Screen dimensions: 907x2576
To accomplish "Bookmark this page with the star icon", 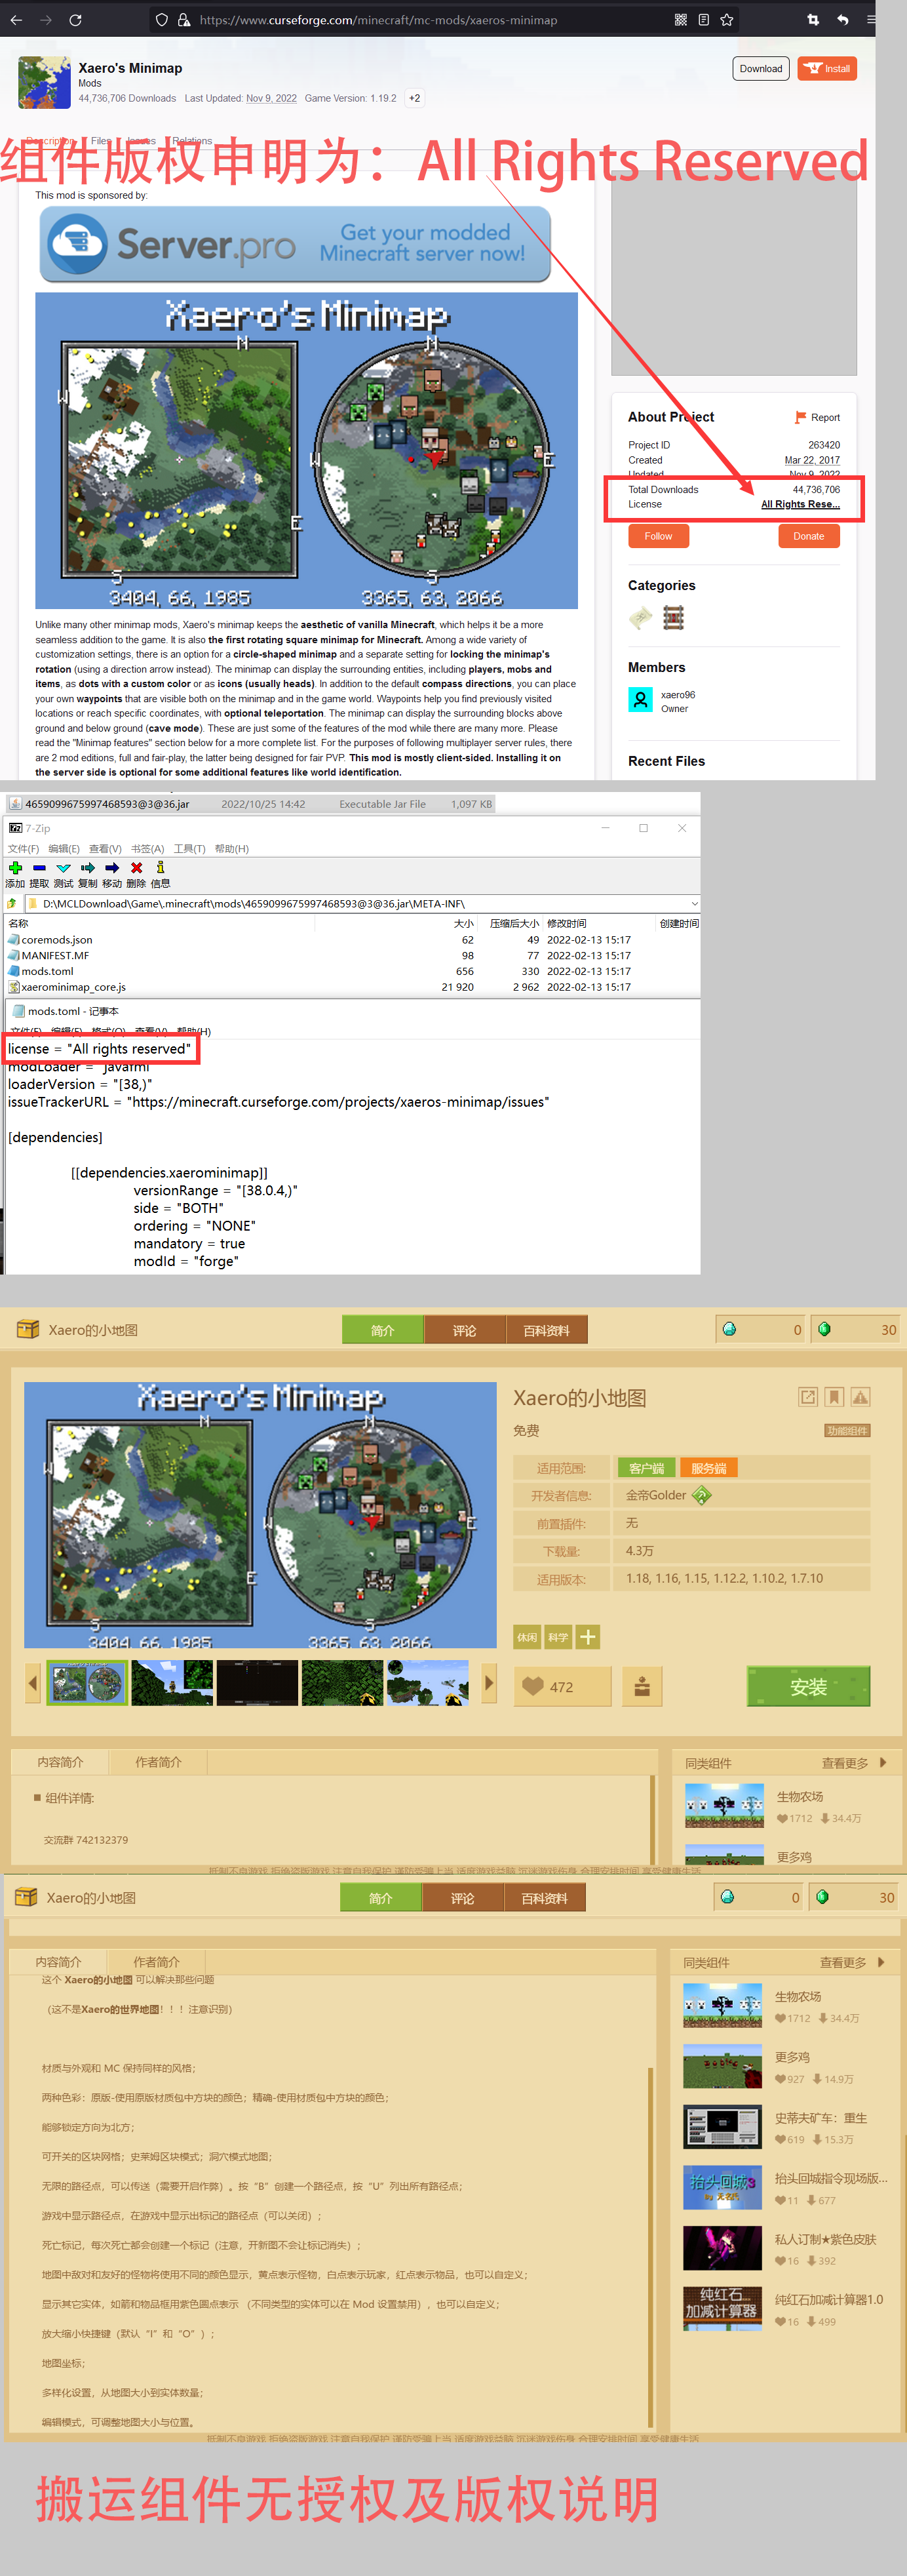I will tap(727, 19).
